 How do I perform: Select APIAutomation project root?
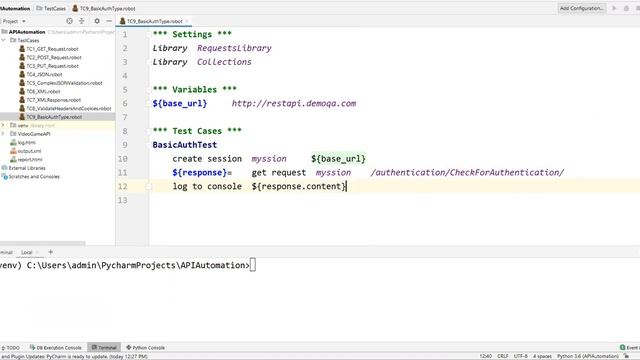27,32
